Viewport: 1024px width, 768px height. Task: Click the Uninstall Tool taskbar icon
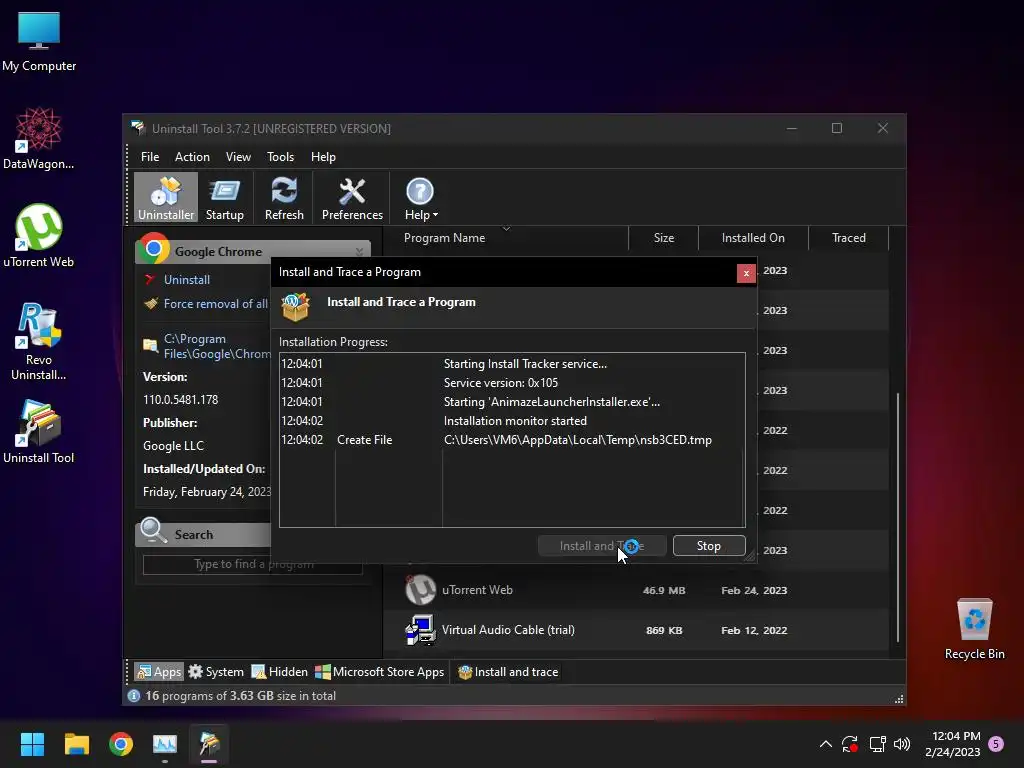(209, 744)
